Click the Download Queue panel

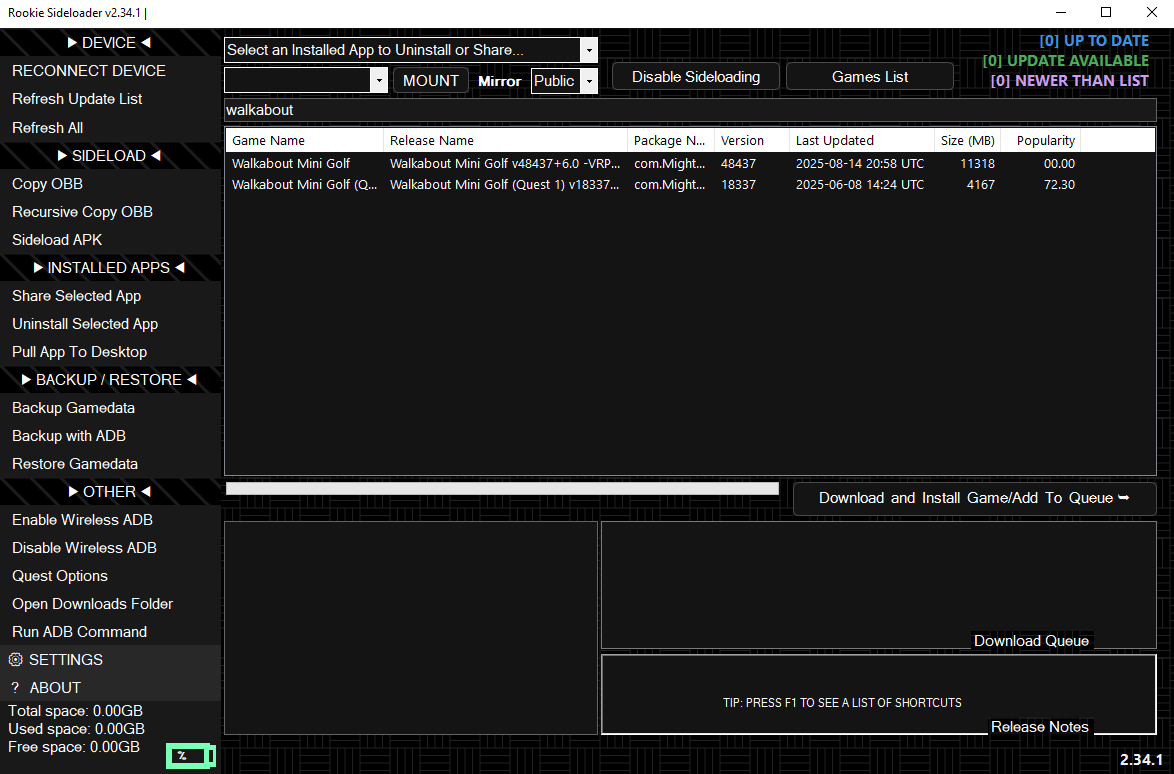(878, 585)
